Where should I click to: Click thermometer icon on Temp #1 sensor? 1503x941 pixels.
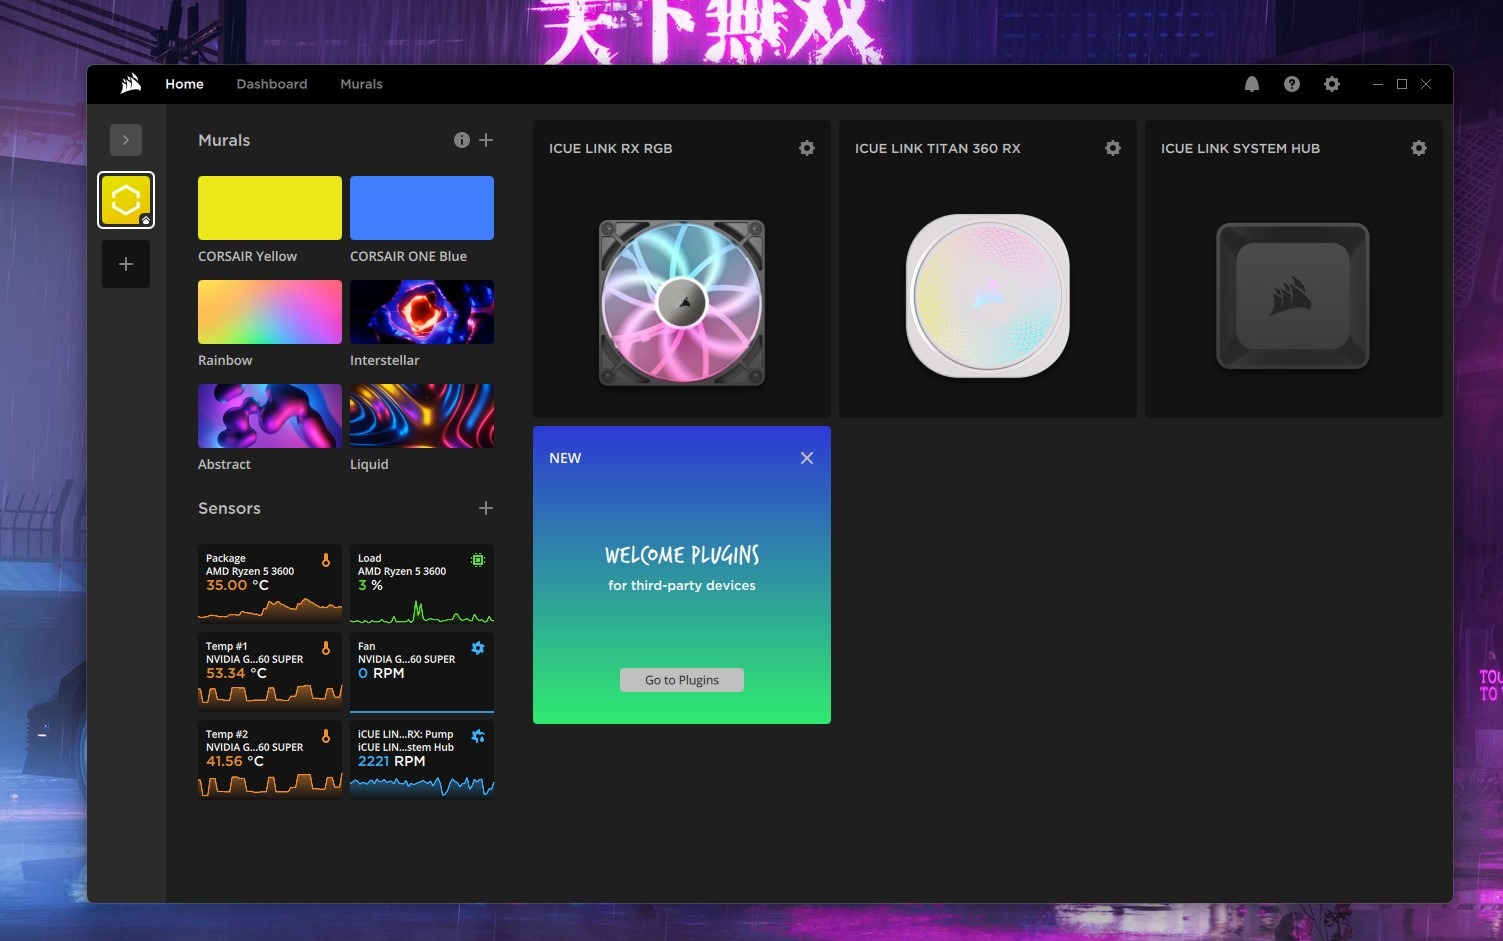326,649
